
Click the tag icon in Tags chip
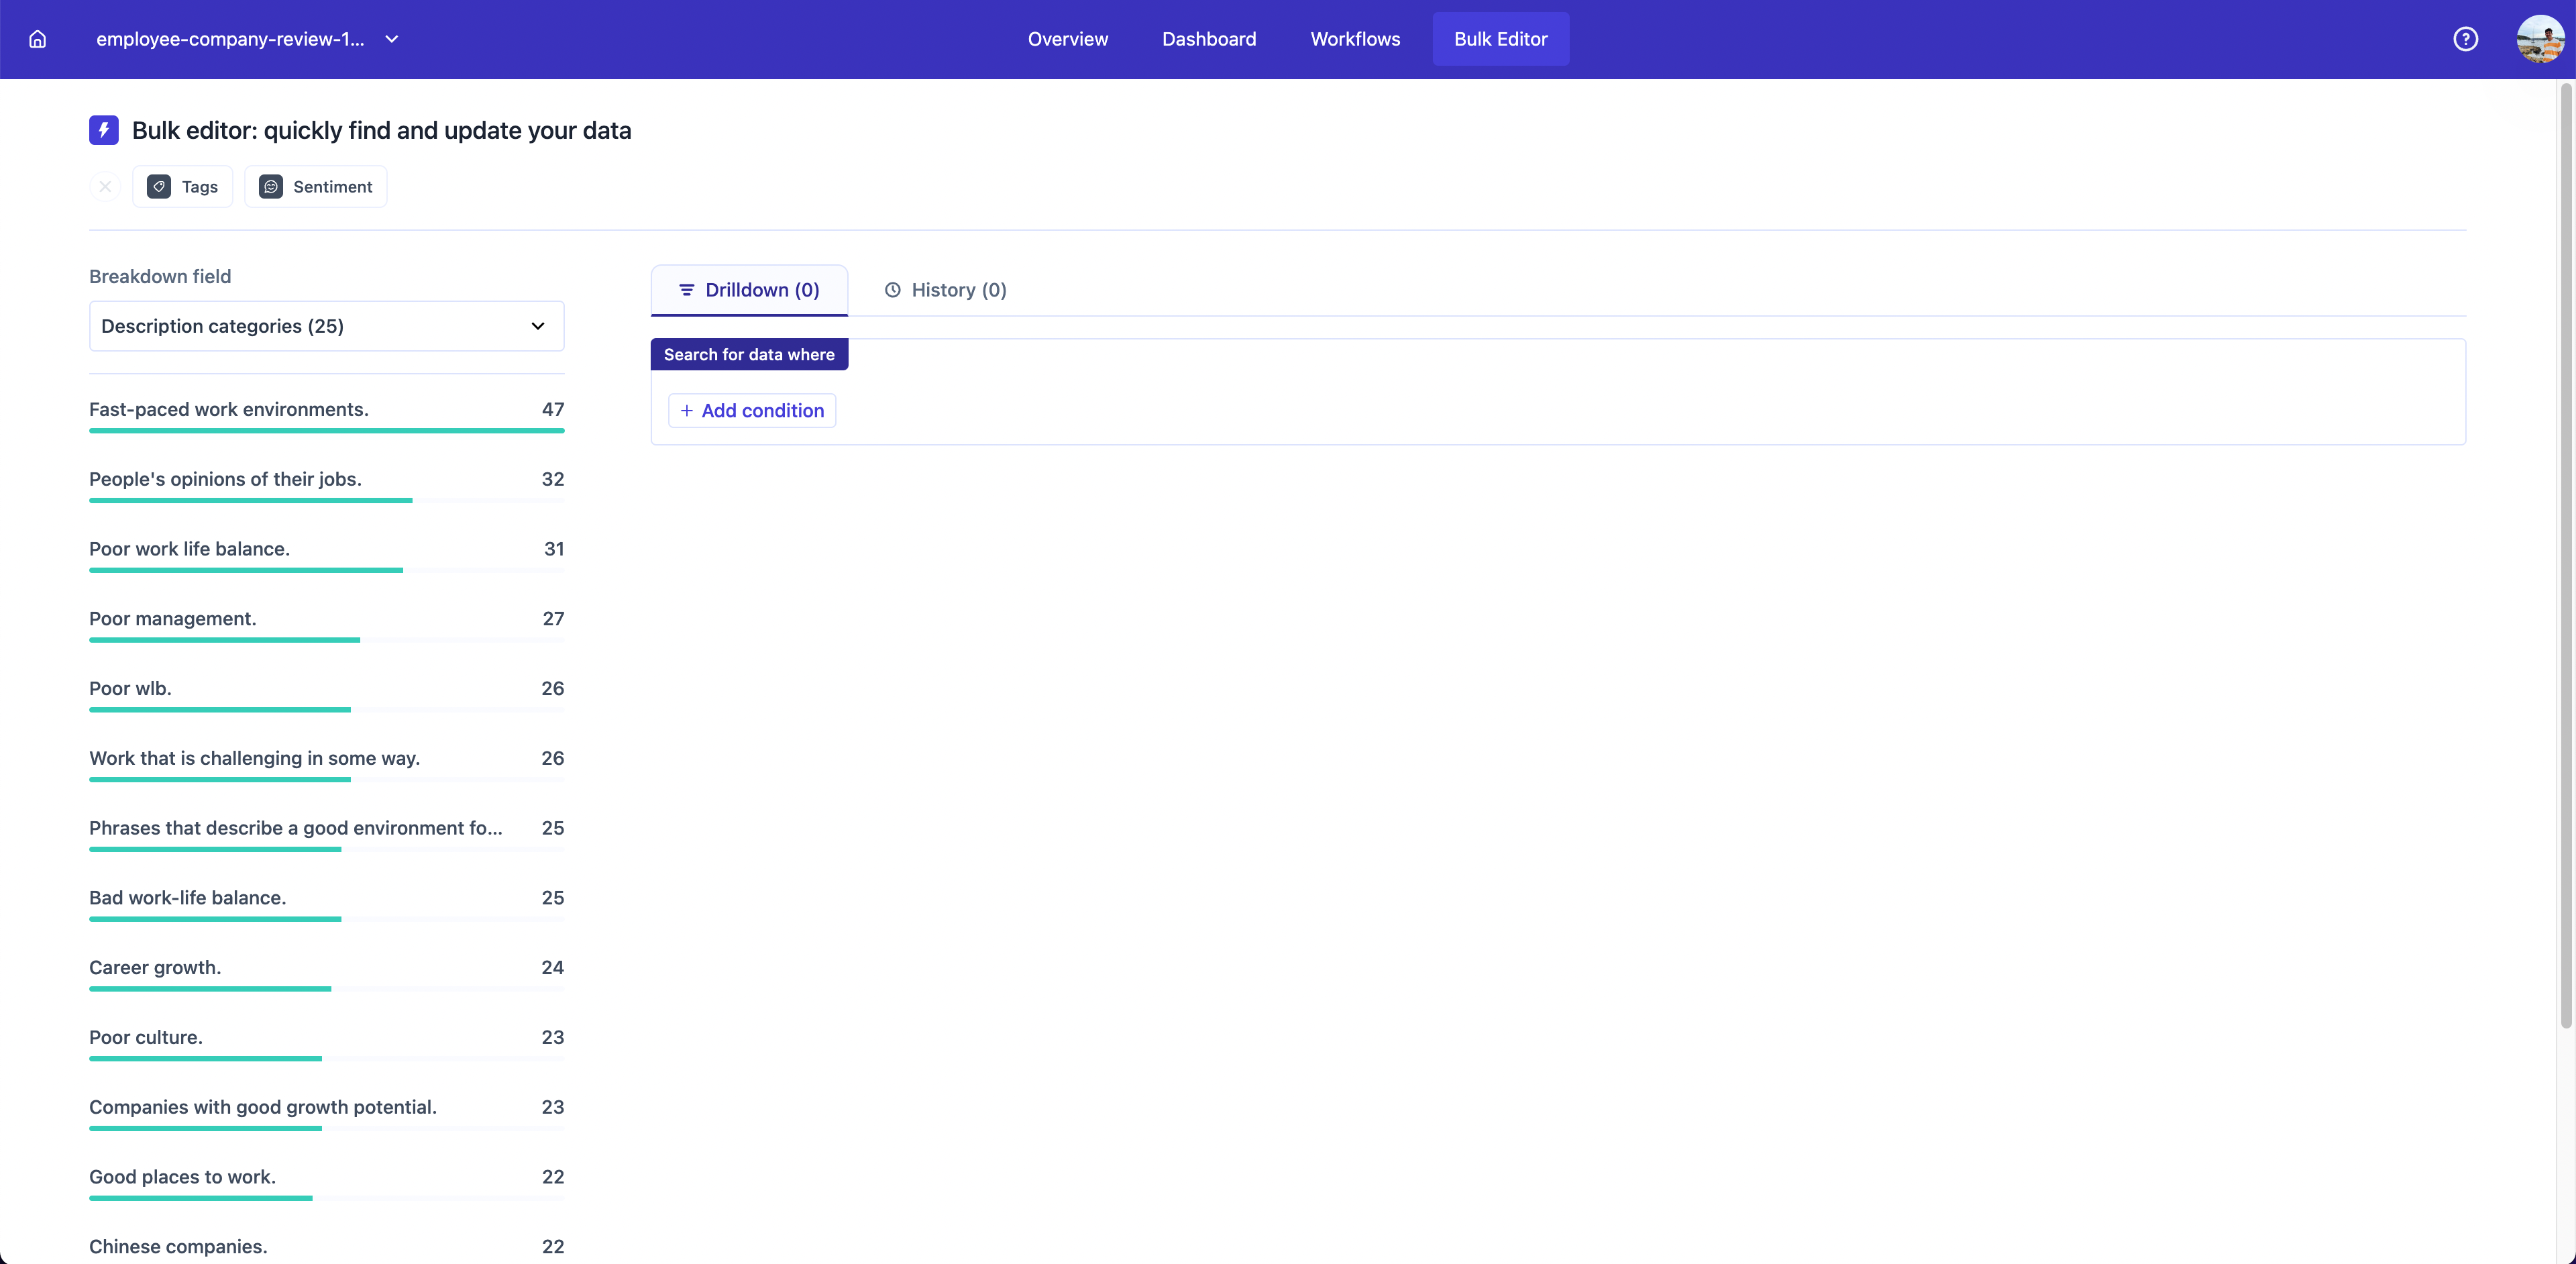[x=159, y=187]
